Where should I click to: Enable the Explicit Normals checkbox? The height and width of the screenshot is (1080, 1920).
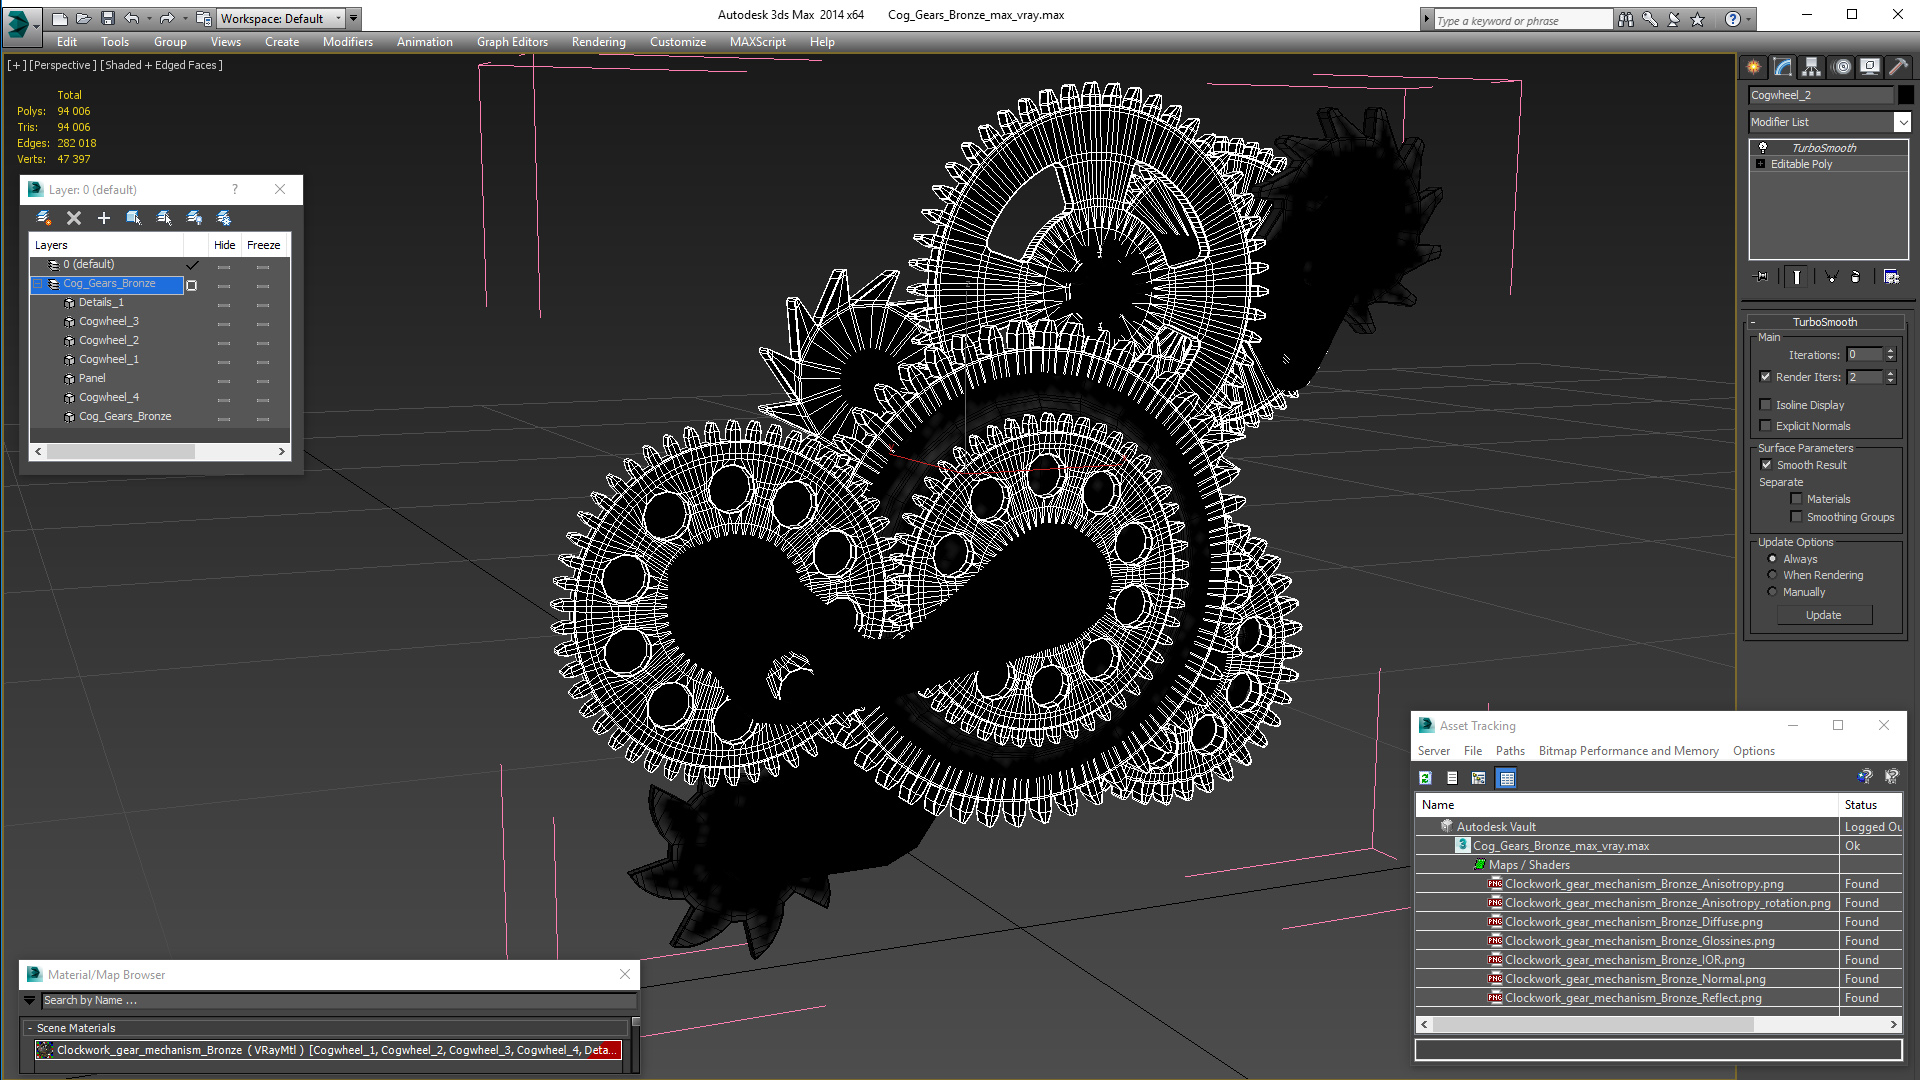tap(1766, 426)
